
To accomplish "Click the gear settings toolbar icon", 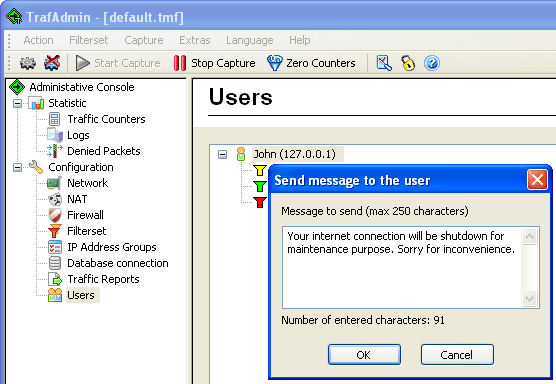I will [28, 63].
